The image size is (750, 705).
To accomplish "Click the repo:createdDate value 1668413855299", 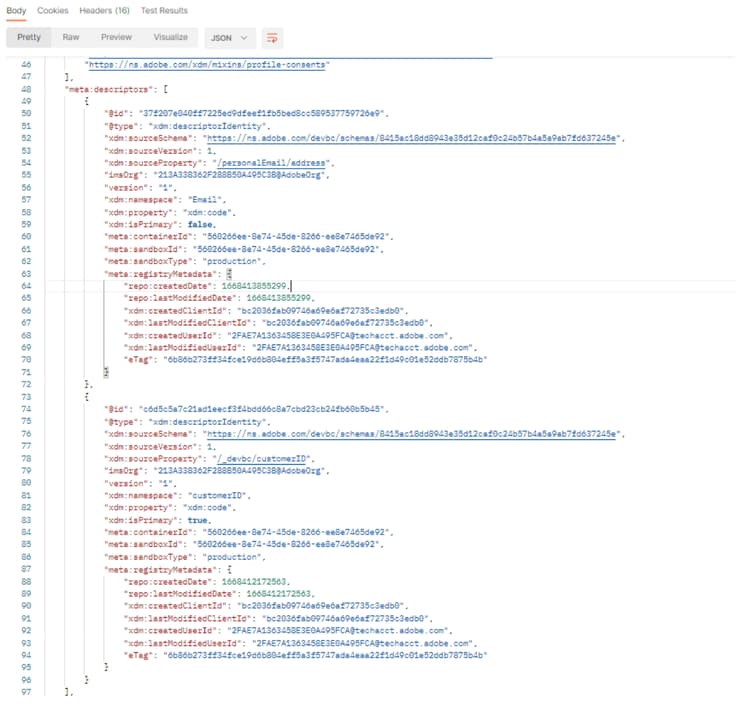I will click(x=254, y=286).
